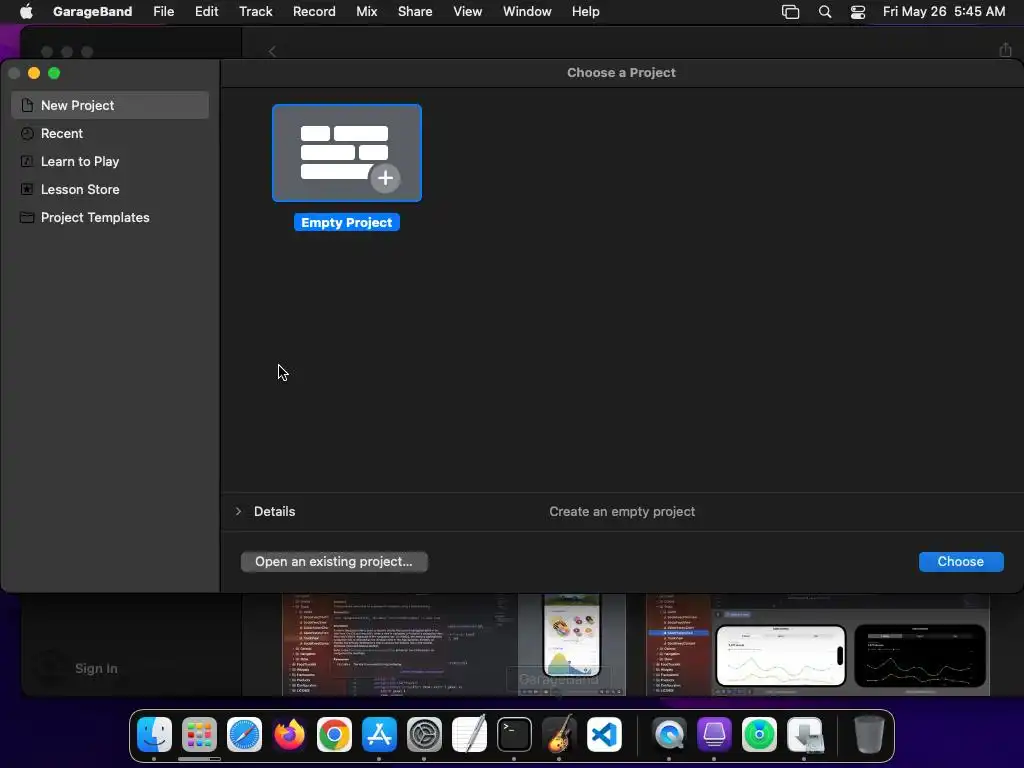Launch Firefox from the Dock
1024x768 pixels.
[289, 735]
